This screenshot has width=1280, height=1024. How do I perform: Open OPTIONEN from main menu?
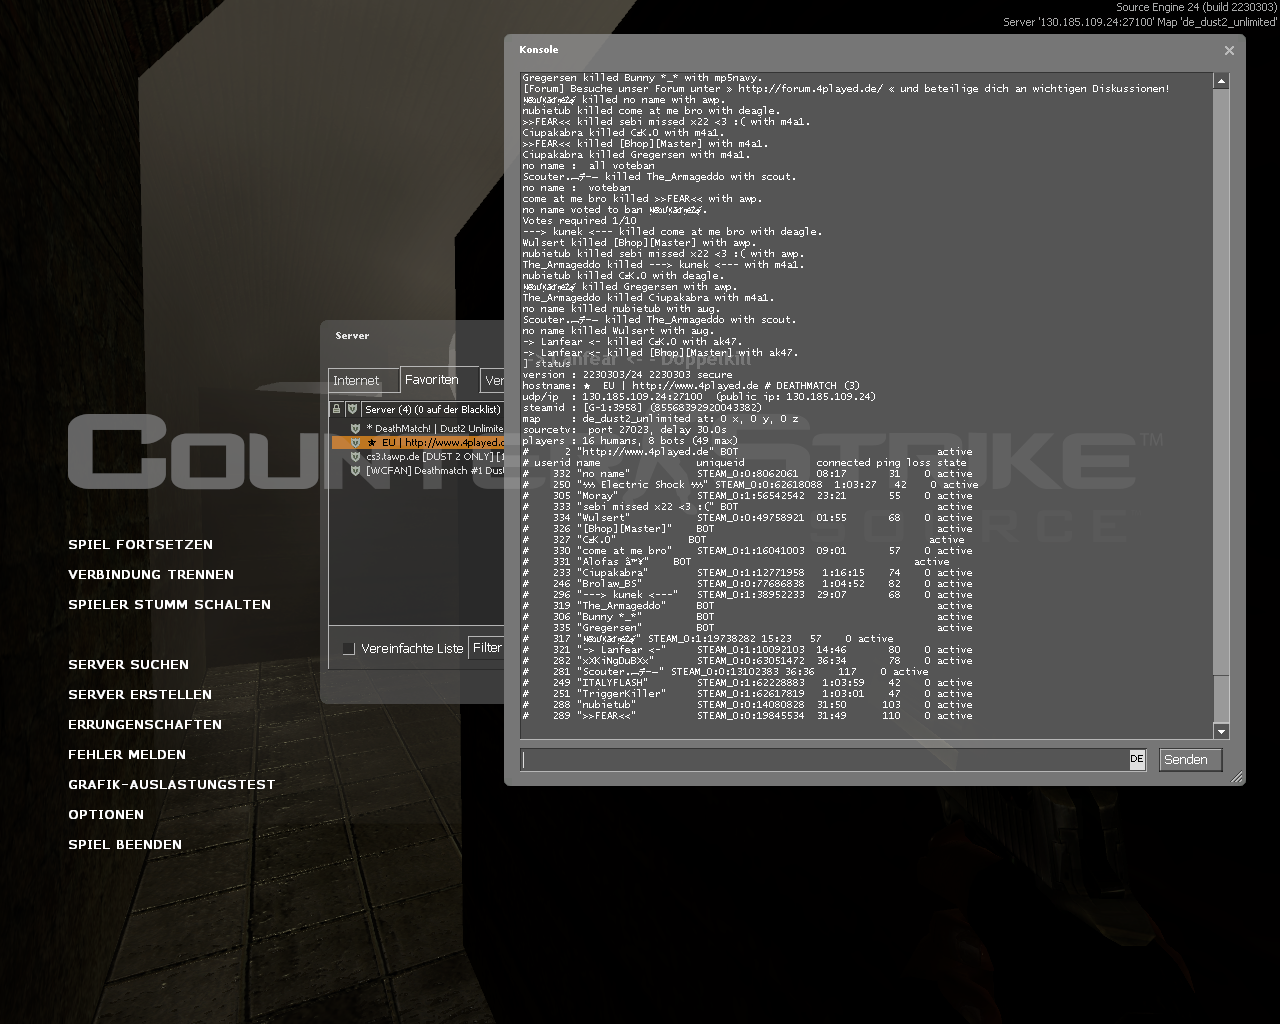click(x=106, y=815)
